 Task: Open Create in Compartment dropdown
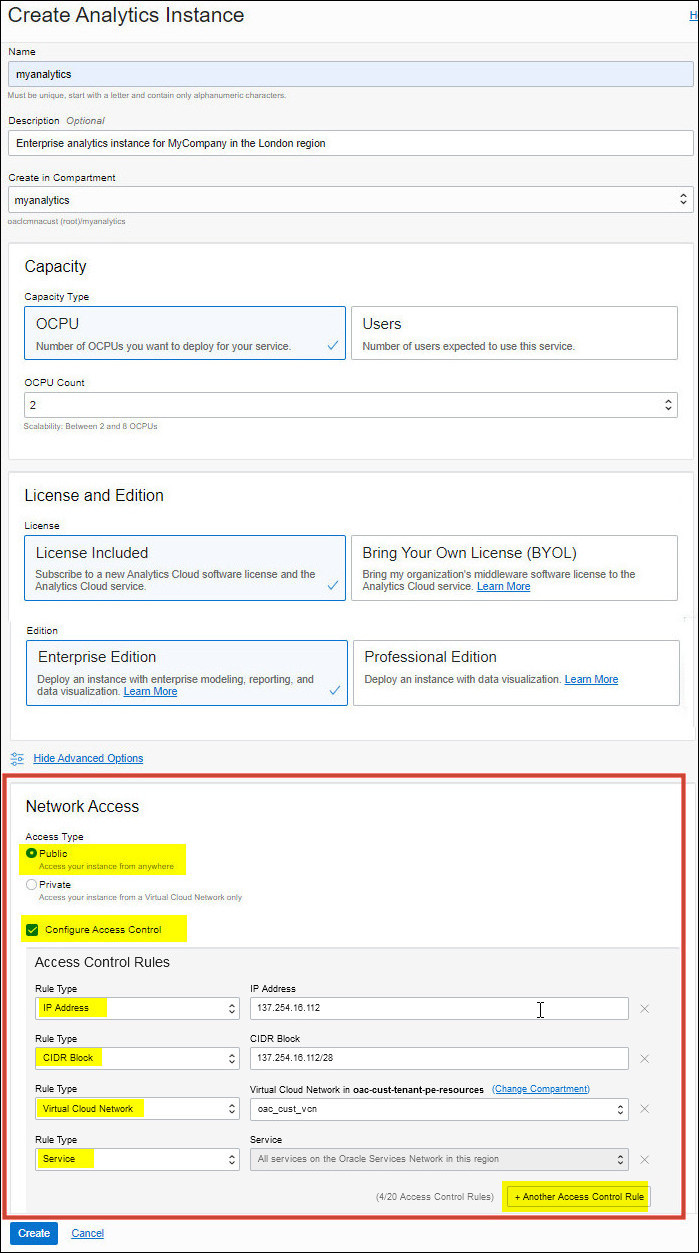point(350,200)
